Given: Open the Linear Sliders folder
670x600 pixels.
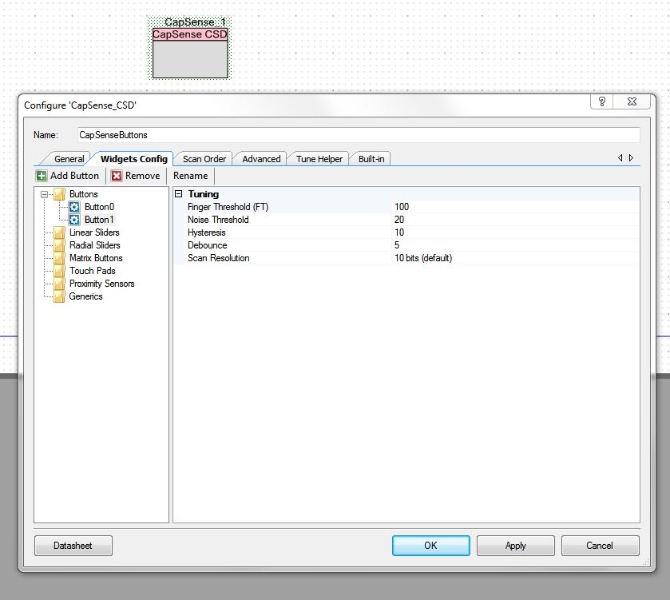Looking at the screenshot, I should 94,233.
